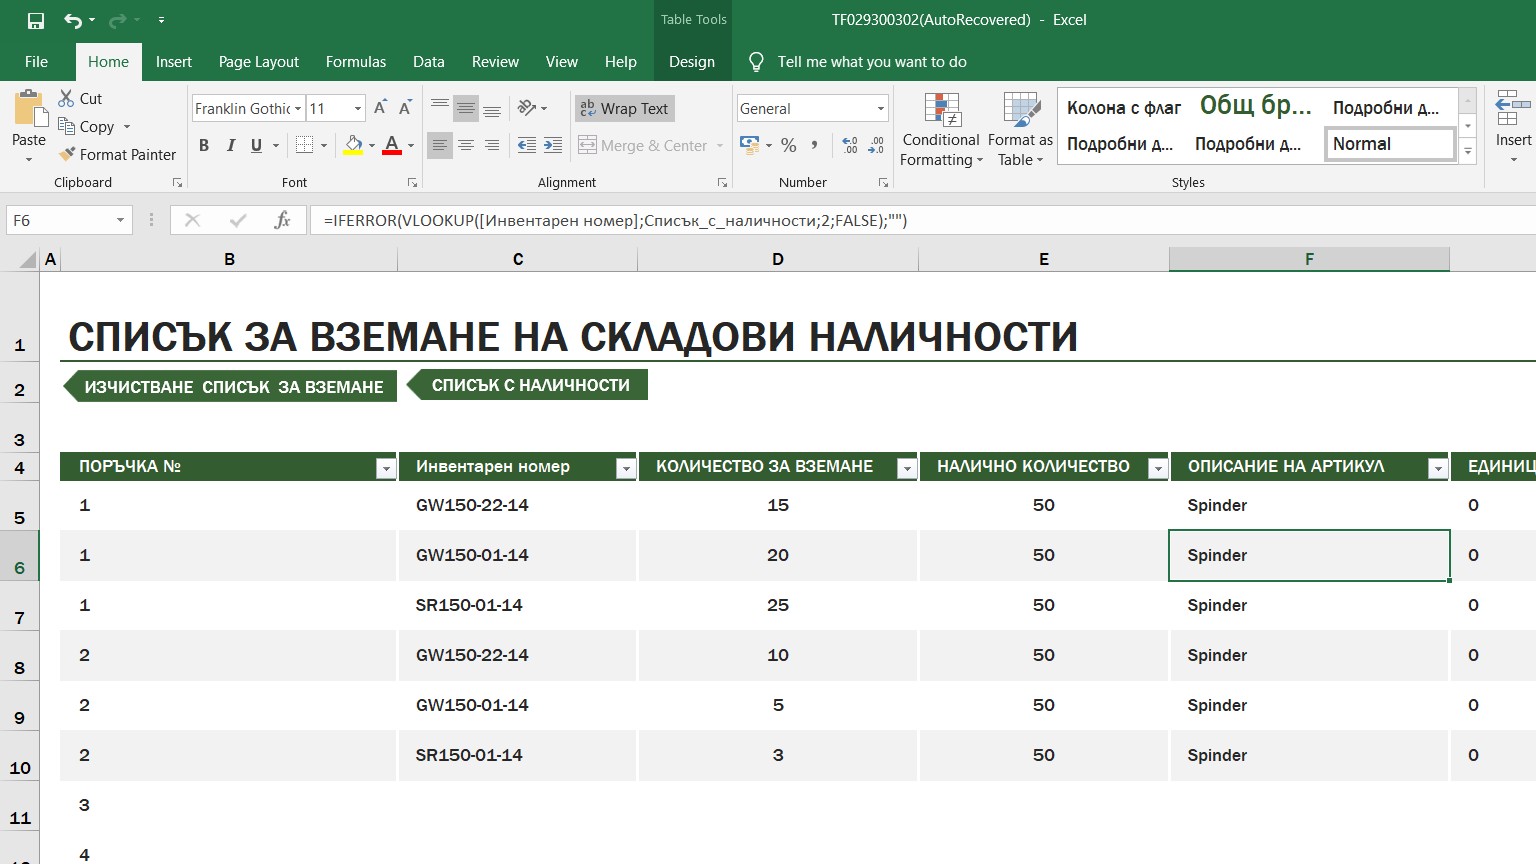Toggle left horizontal alignment

coord(440,145)
